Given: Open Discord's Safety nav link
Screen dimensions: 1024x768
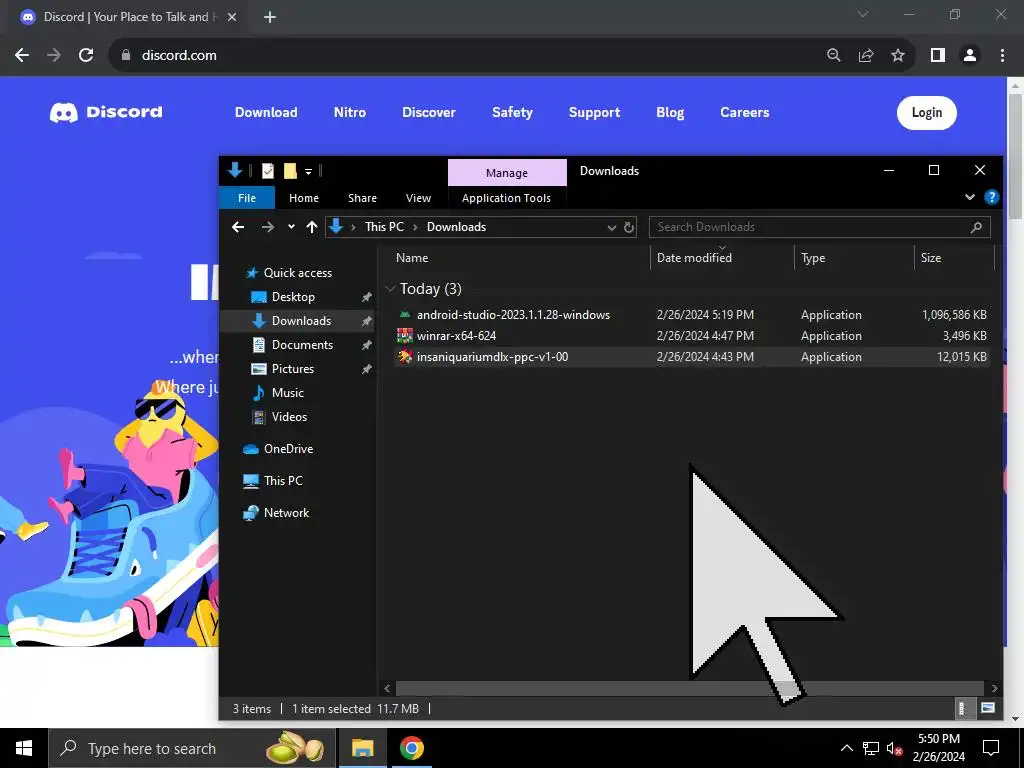Looking at the screenshot, I should 512,112.
